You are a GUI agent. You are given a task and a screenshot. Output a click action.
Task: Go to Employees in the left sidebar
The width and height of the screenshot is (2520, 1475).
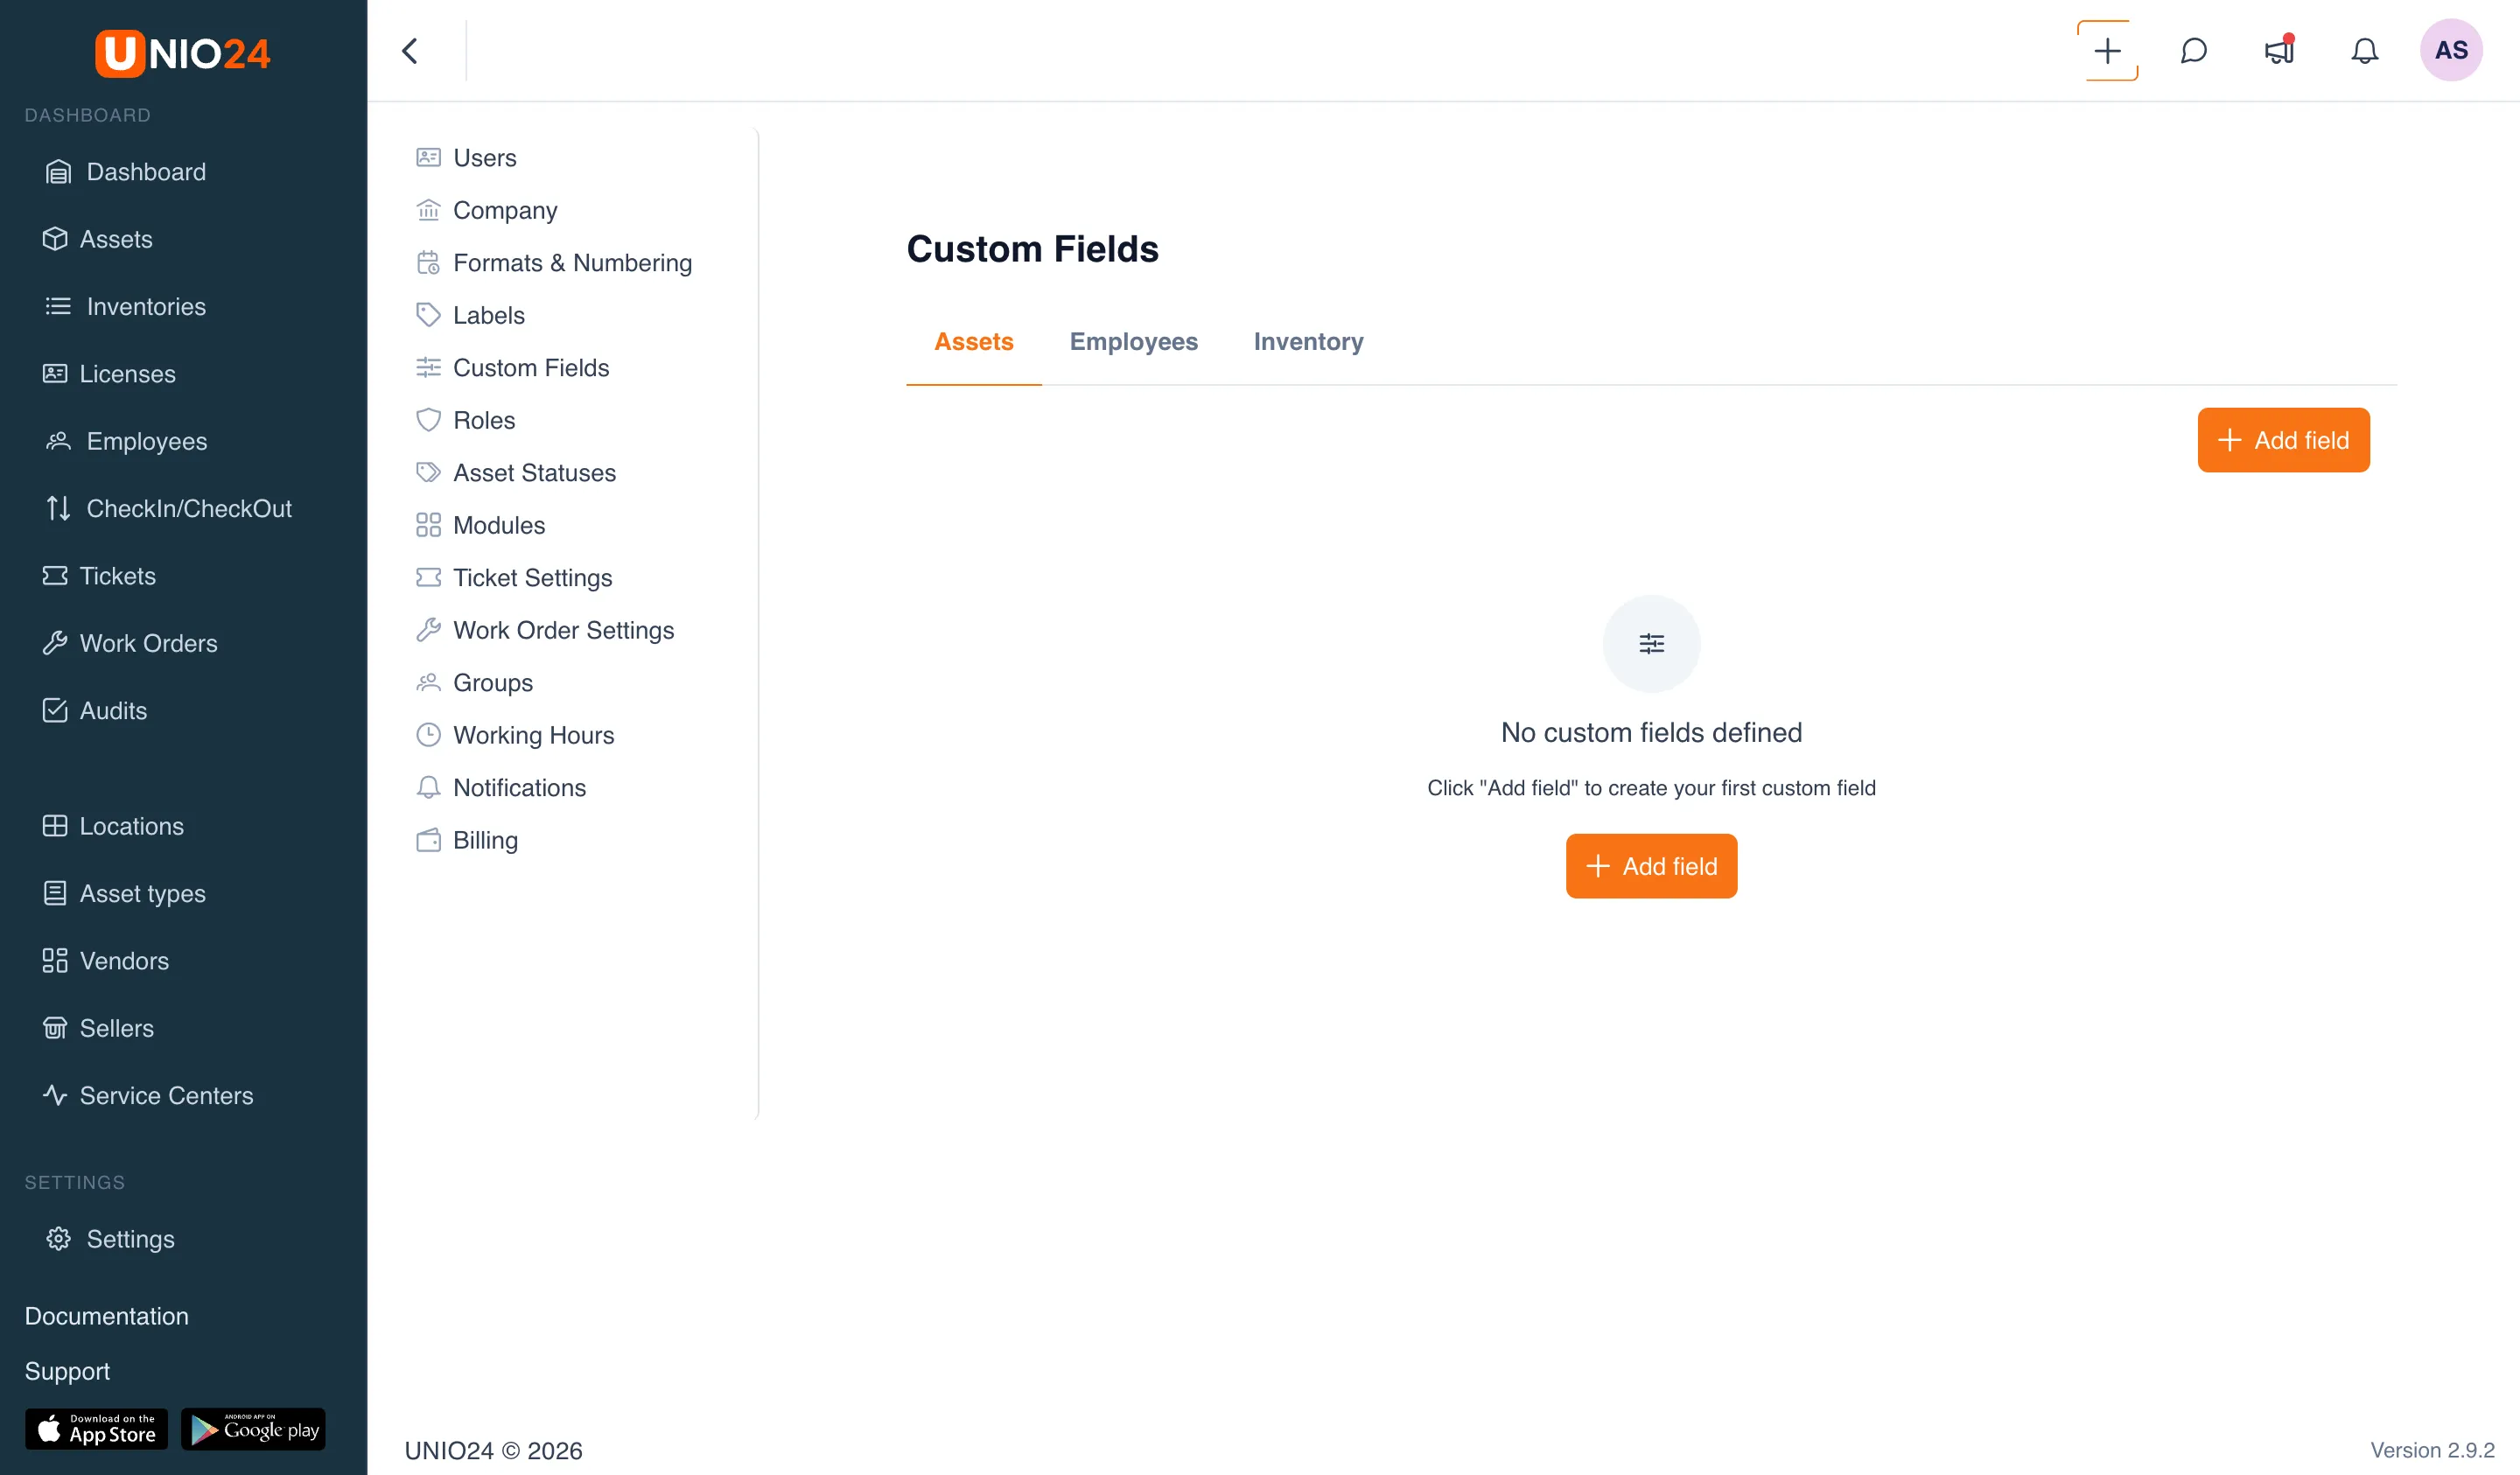(126, 441)
